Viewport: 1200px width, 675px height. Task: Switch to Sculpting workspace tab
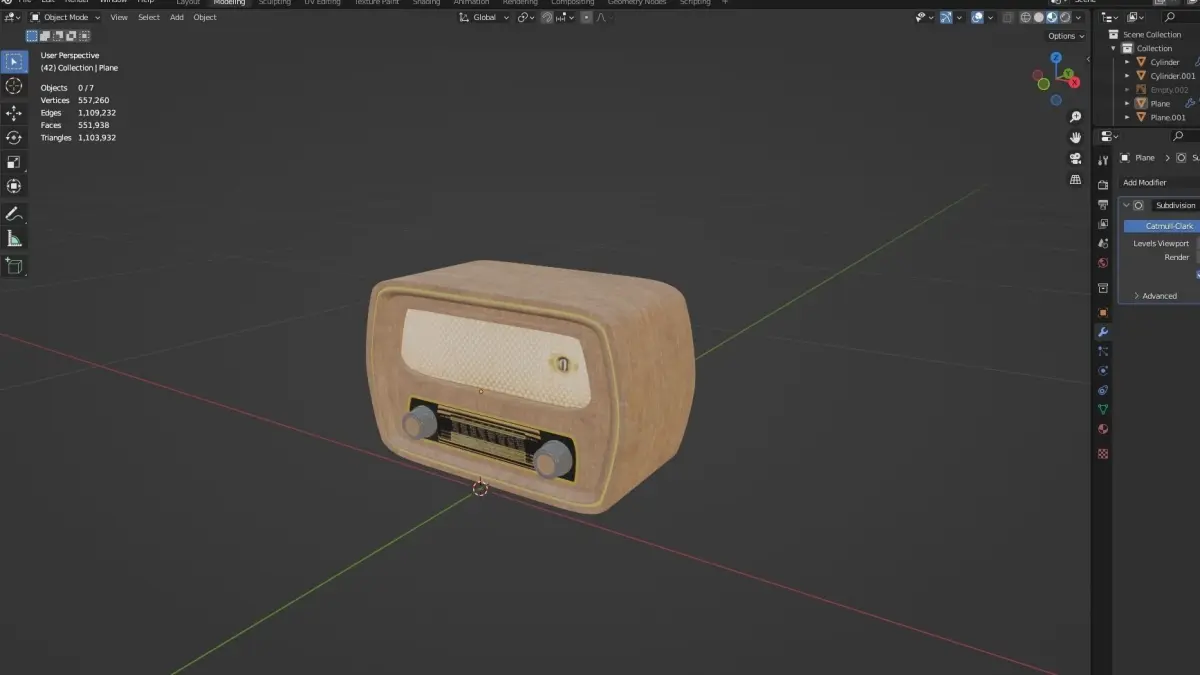click(275, 3)
